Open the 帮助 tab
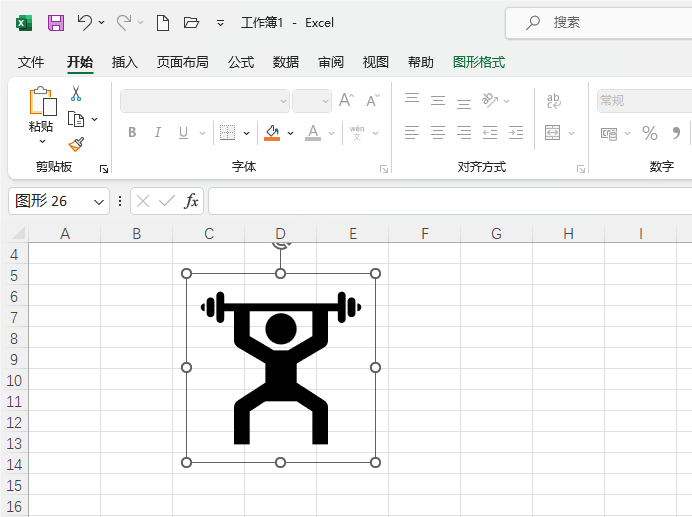Screen dimensions: 692x517 421,62
